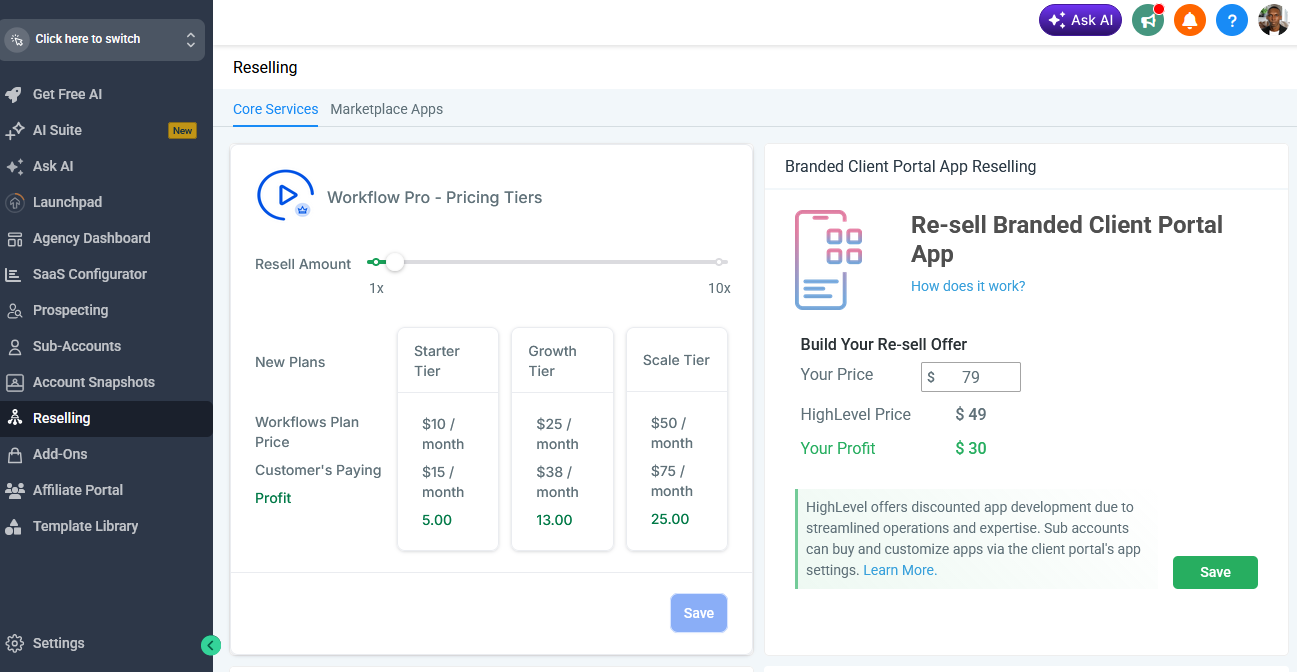The width and height of the screenshot is (1297, 672).
Task: Click the HighLevel Price $ 49 value
Action: coord(971,414)
